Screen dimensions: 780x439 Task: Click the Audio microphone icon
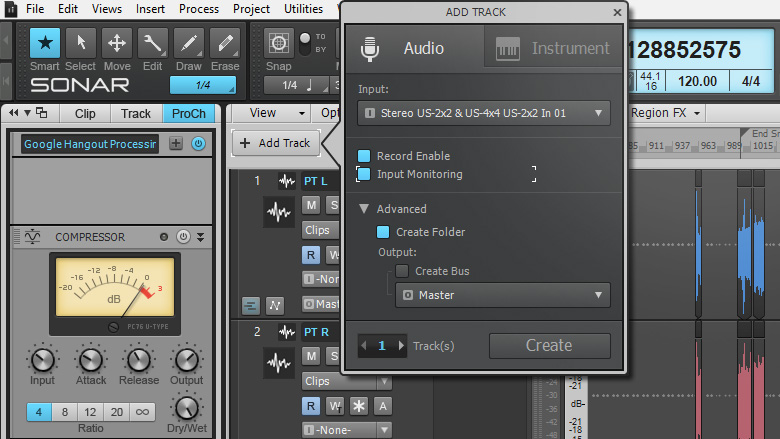point(370,49)
